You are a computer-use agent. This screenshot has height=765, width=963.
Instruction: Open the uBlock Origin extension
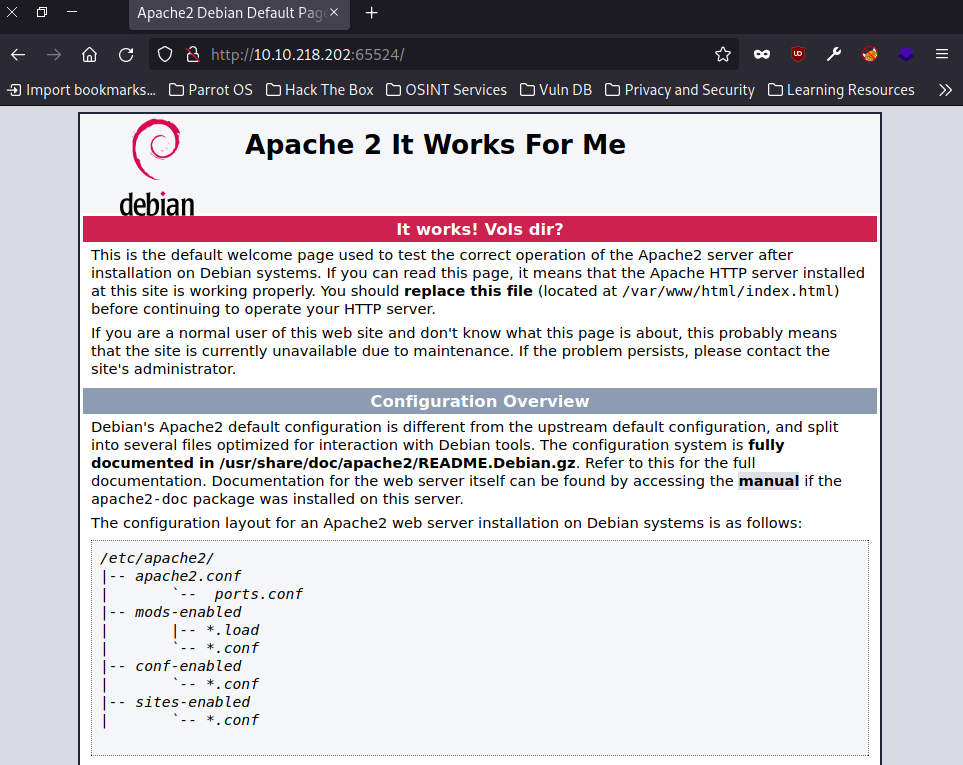tap(797, 54)
